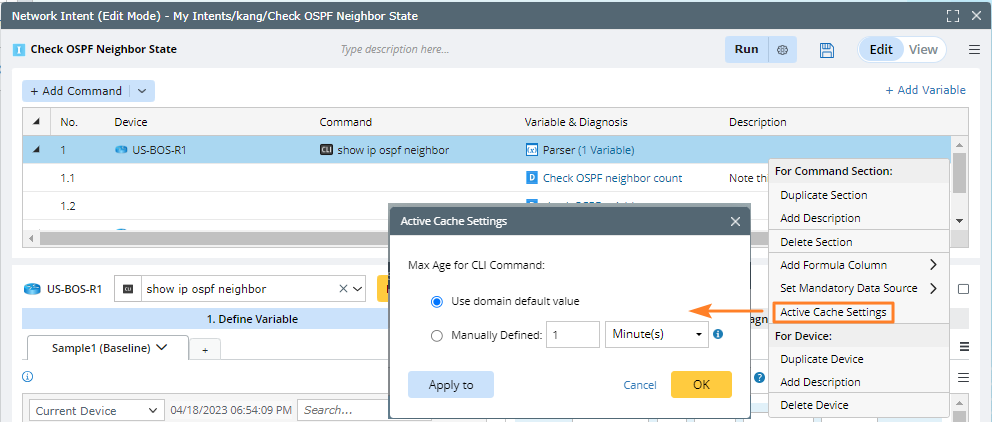992x422 pixels.
Task: Click the US-BOS-R1 device icon in table
Action: (121, 150)
